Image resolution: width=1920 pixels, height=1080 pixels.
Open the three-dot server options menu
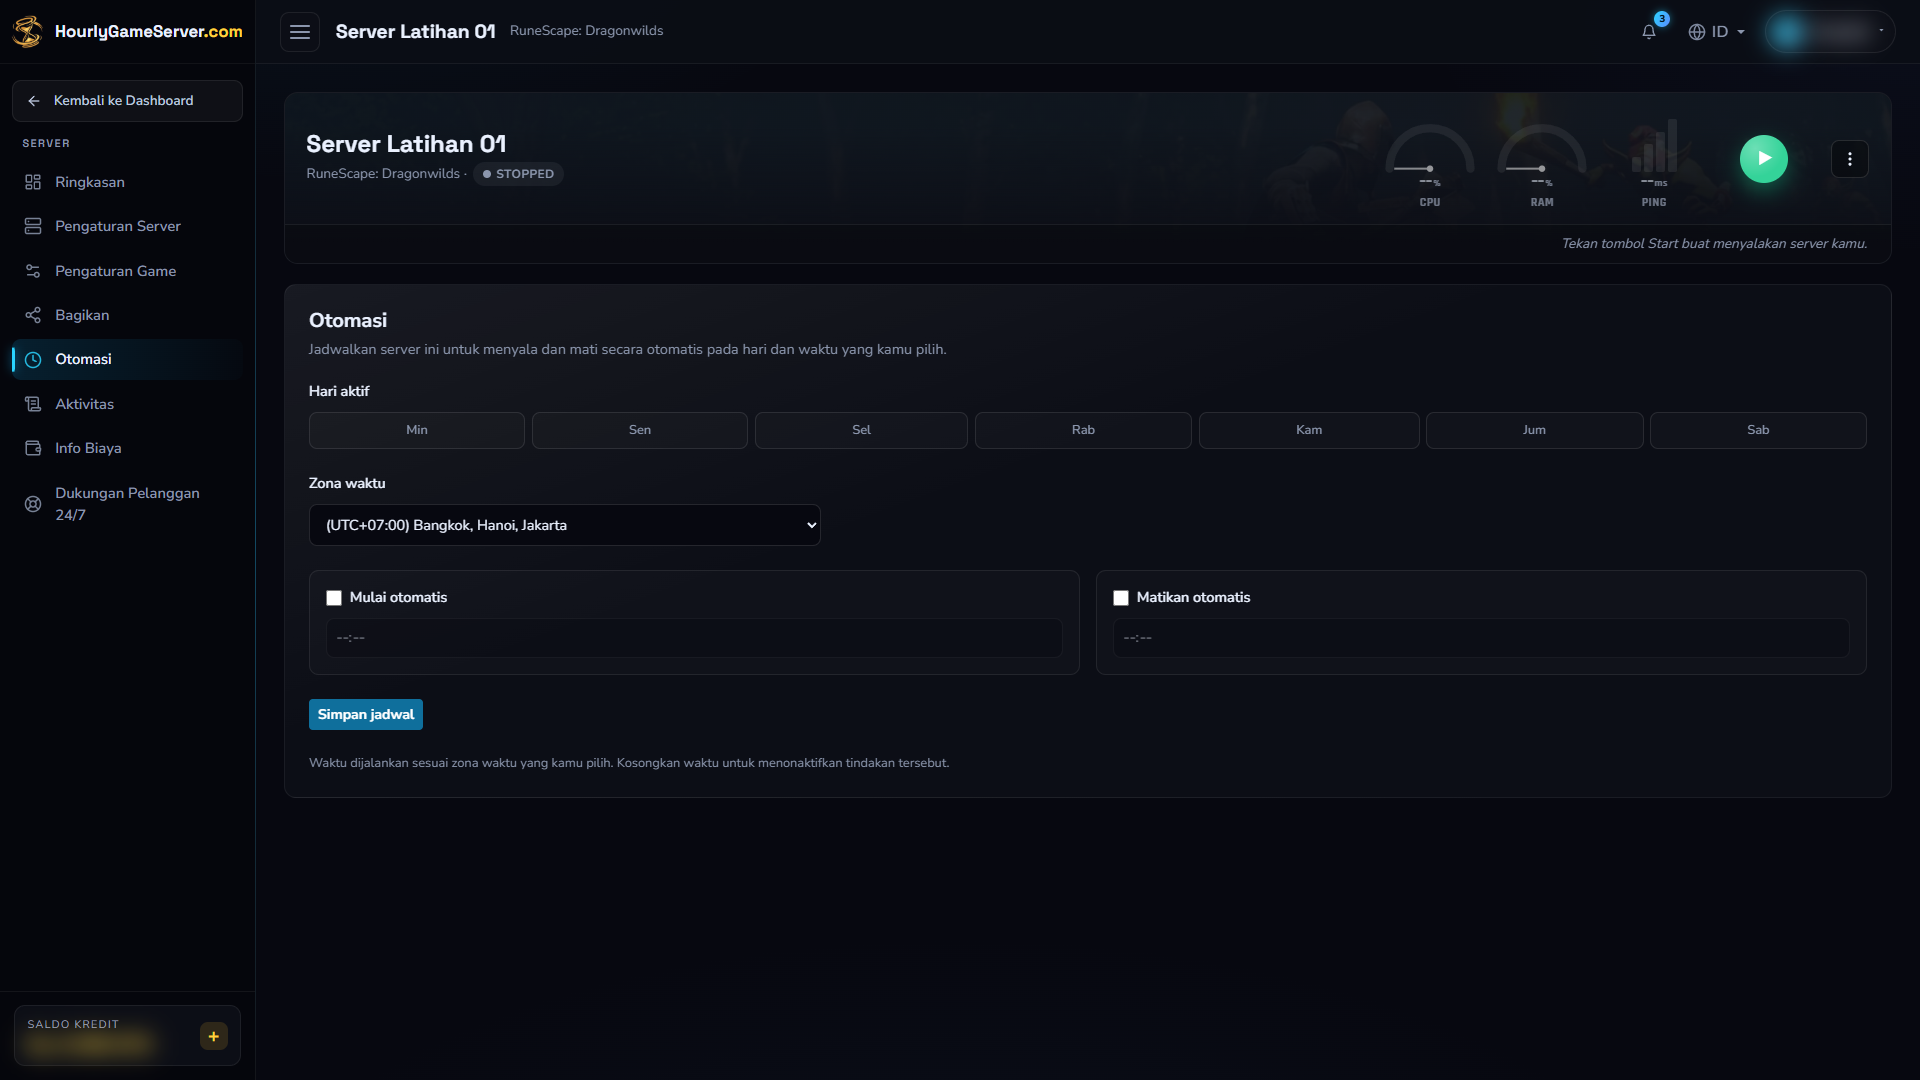[1850, 159]
